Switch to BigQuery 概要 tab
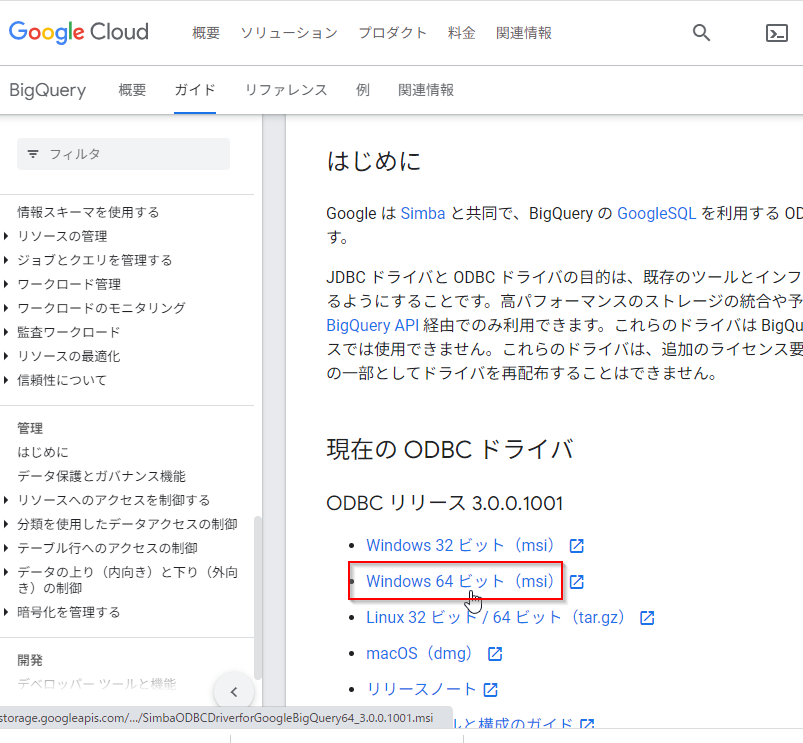The height and width of the screenshot is (743, 803). 132,90
